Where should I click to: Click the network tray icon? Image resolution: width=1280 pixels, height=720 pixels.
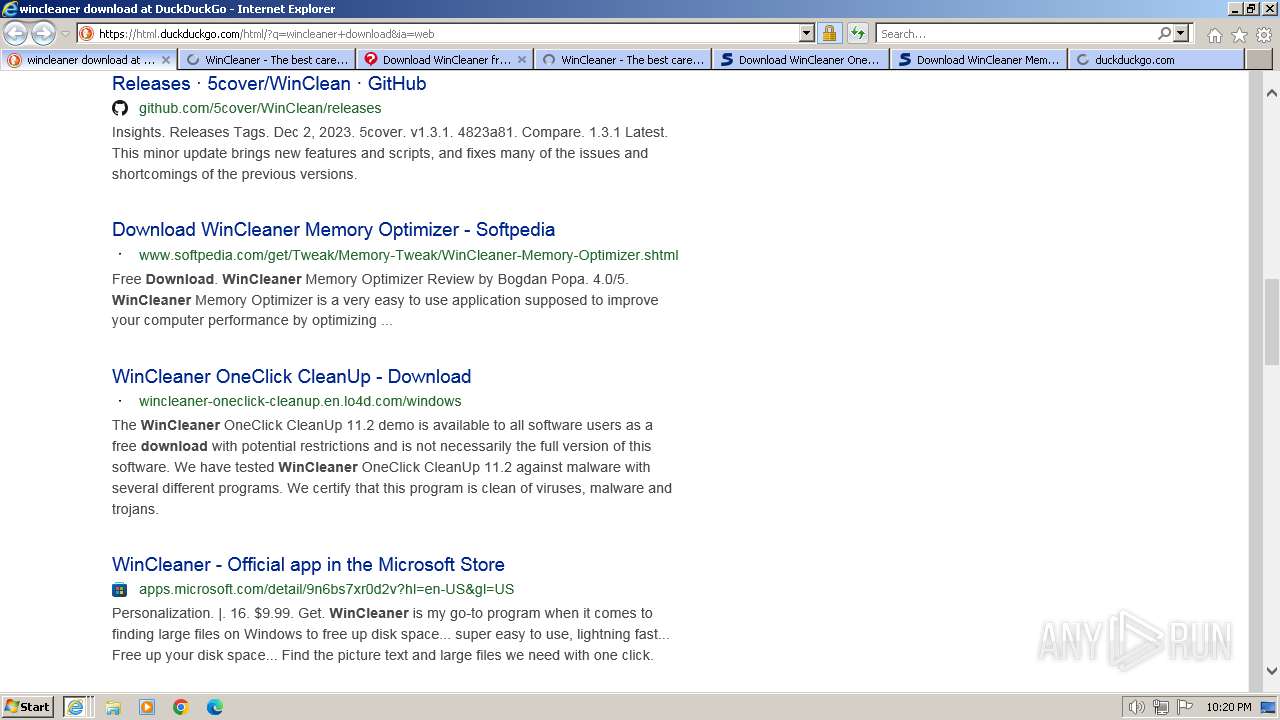tap(1161, 707)
